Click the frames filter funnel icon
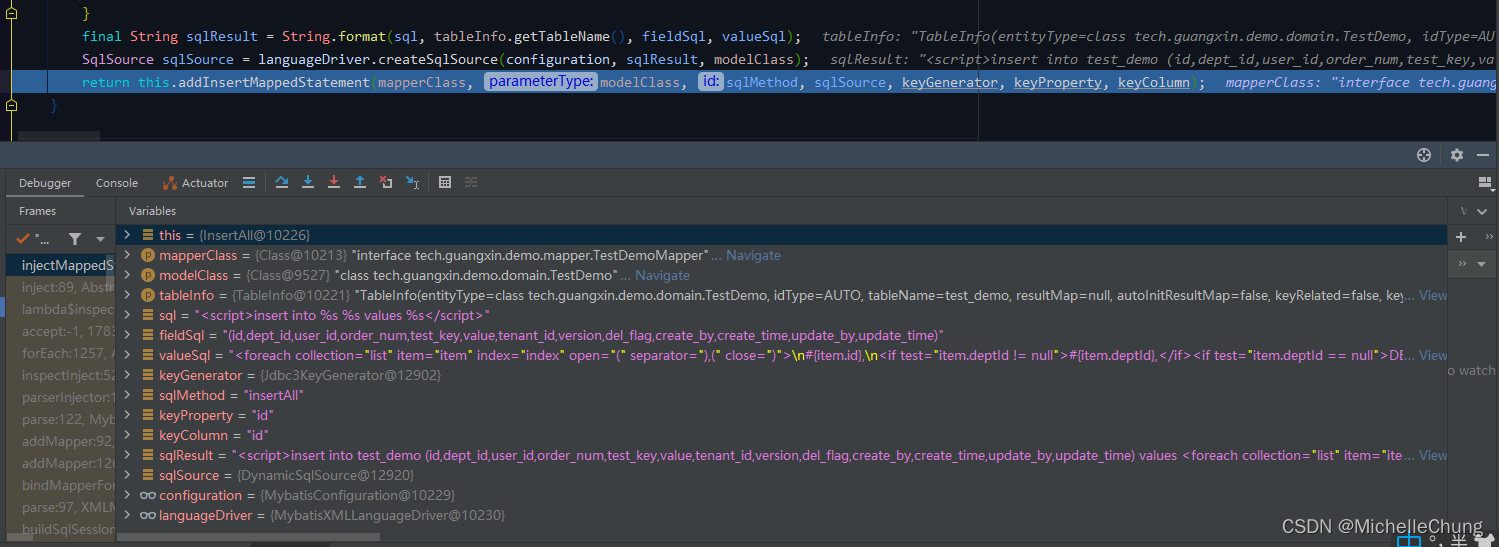 74,239
